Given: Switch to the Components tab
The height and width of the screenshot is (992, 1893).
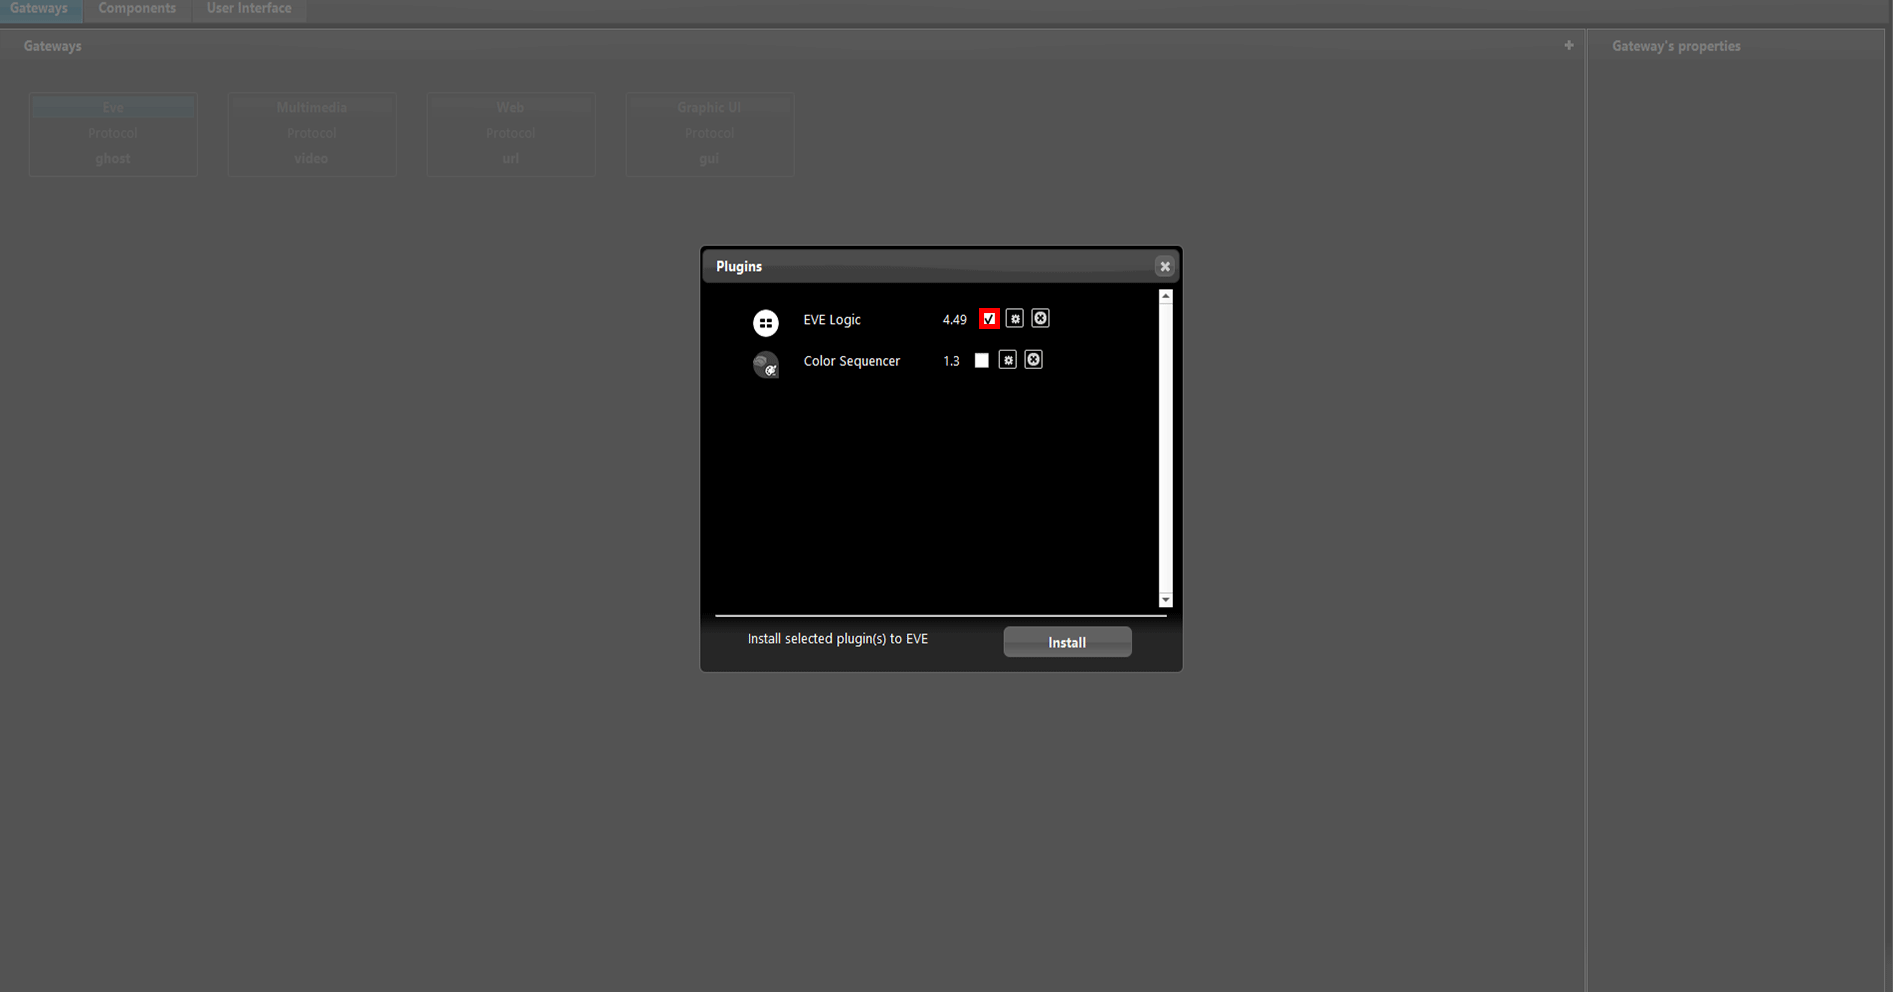Looking at the screenshot, I should [137, 9].
